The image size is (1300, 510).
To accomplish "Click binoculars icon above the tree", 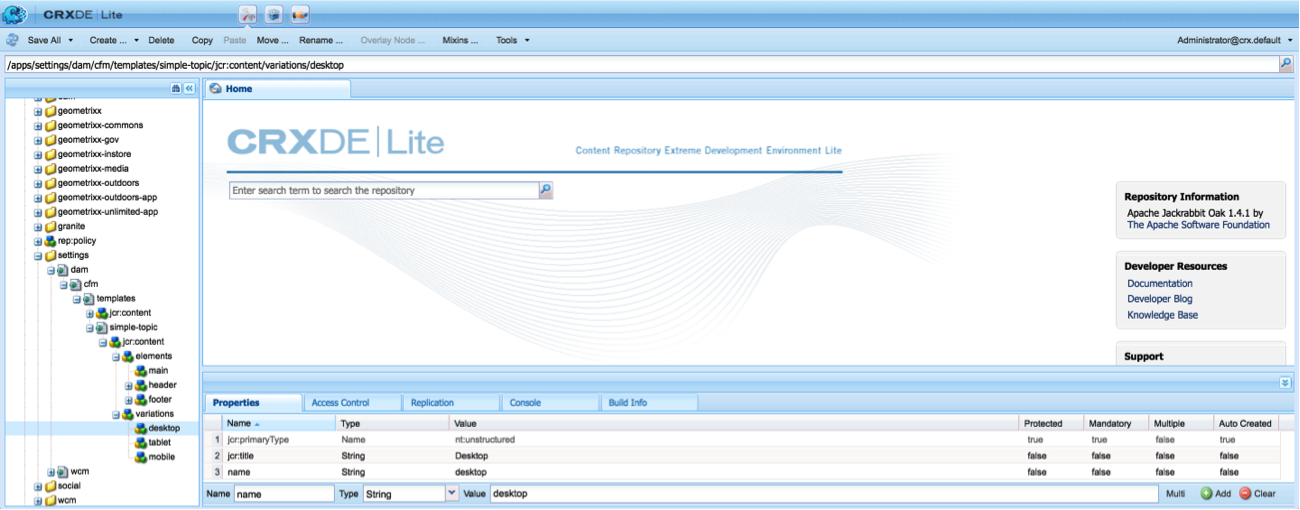I will [x=176, y=89].
